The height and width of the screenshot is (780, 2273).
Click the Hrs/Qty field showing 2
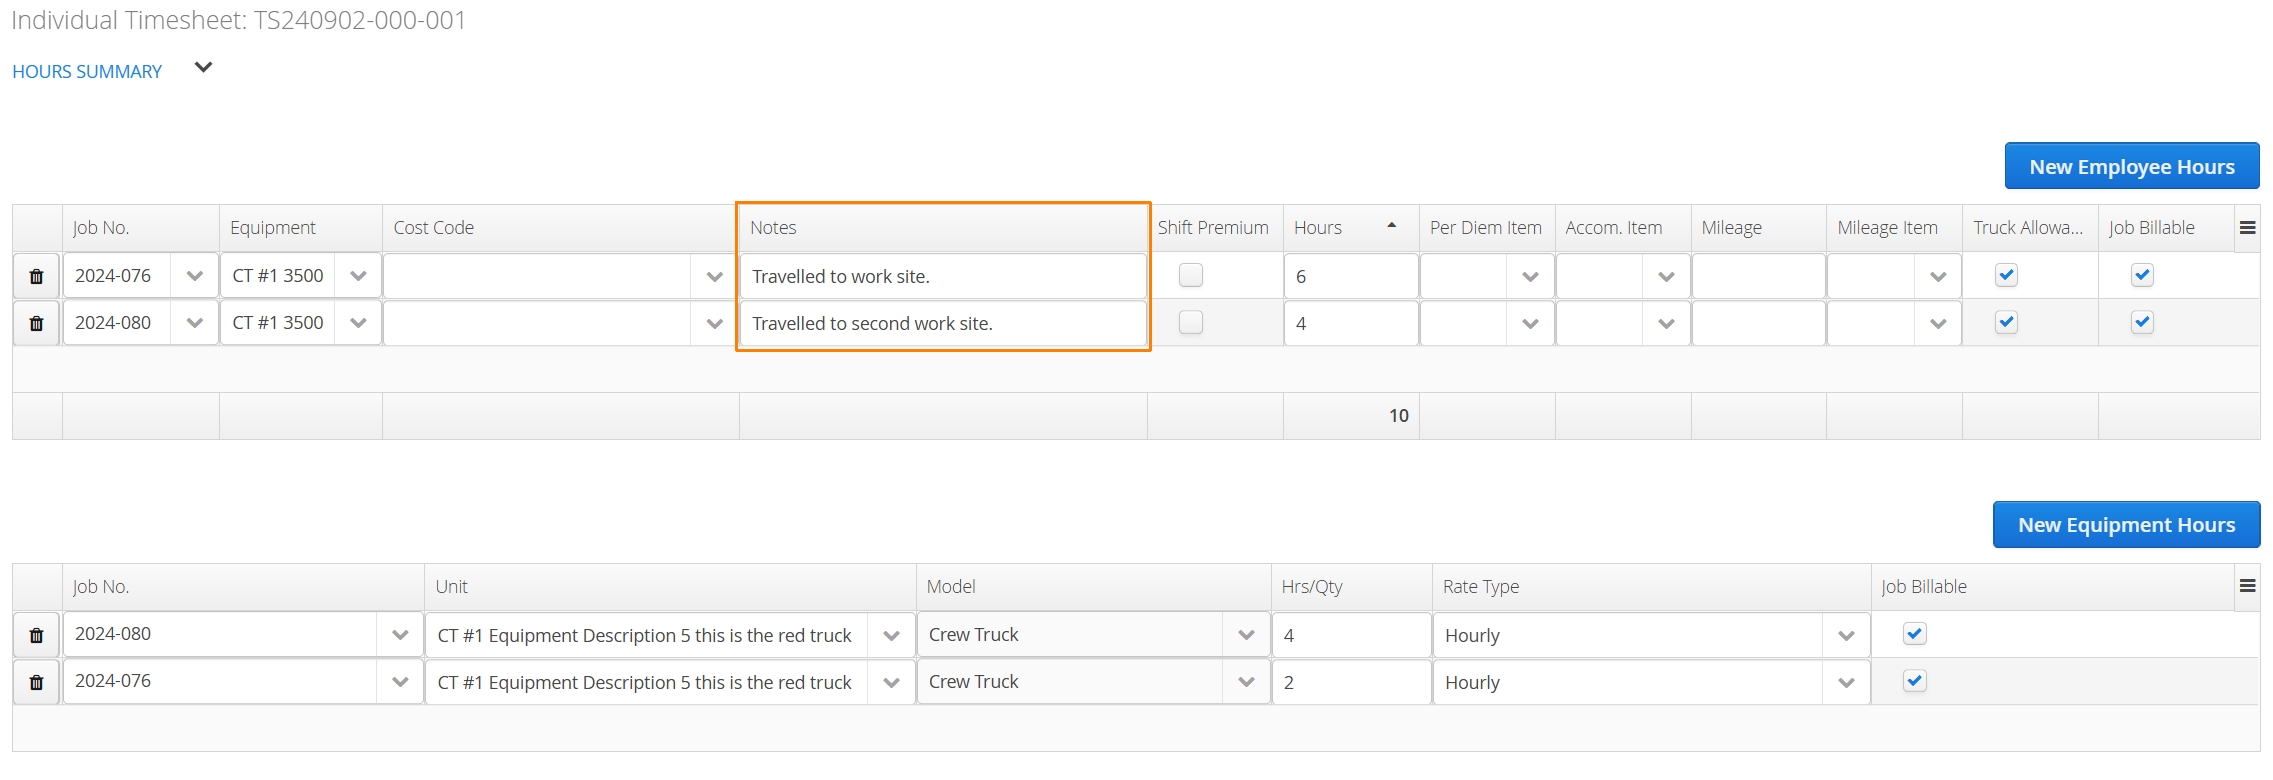coord(1351,682)
